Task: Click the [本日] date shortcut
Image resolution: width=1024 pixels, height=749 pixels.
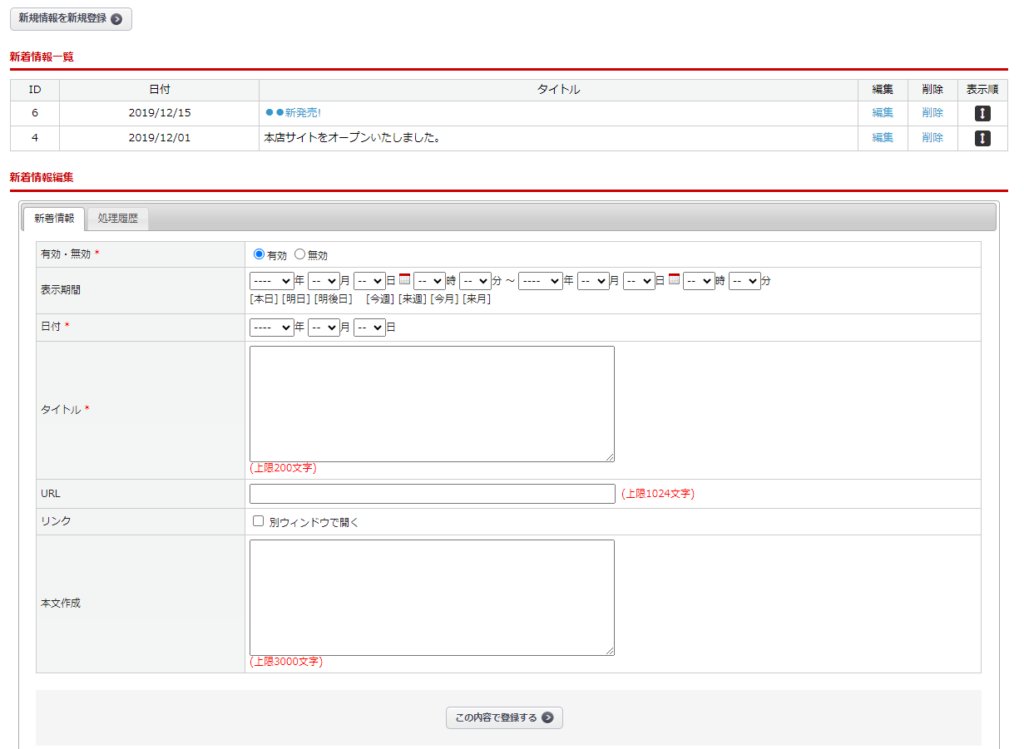Action: (x=264, y=299)
